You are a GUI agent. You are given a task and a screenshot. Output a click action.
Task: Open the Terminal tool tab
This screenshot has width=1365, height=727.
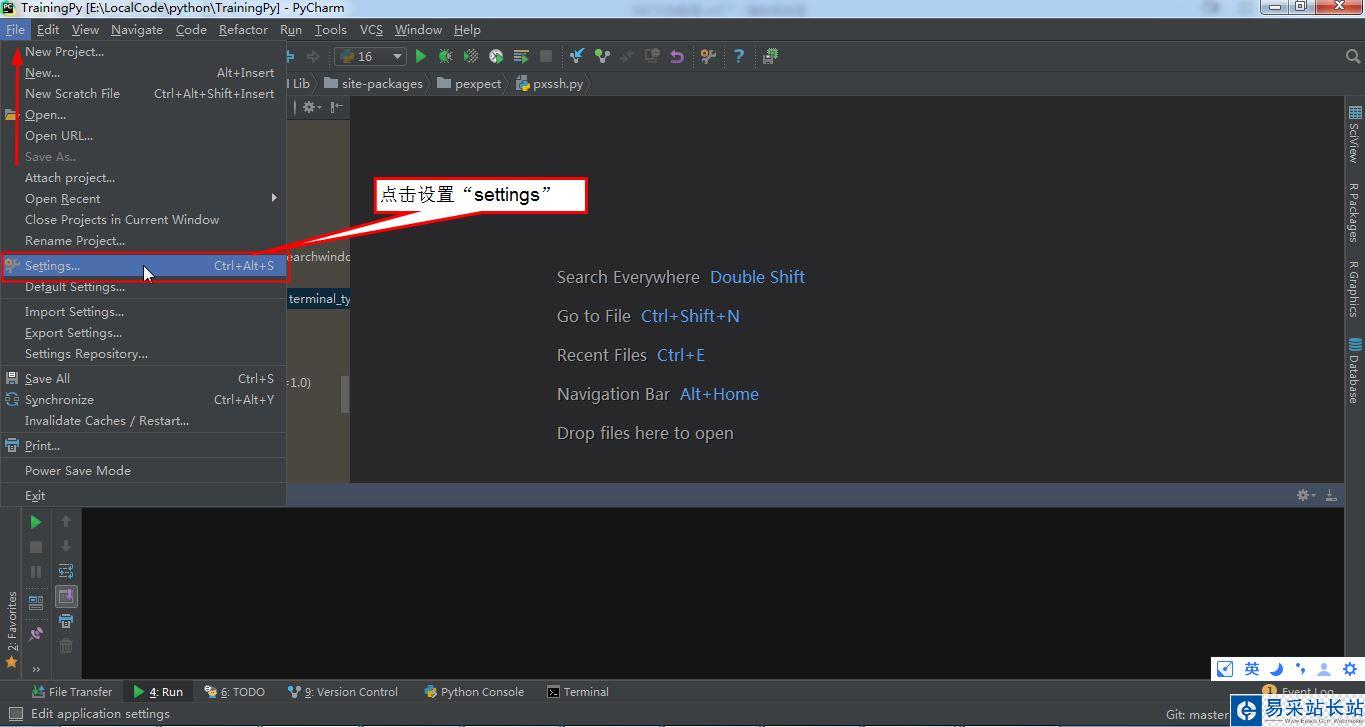tap(578, 692)
